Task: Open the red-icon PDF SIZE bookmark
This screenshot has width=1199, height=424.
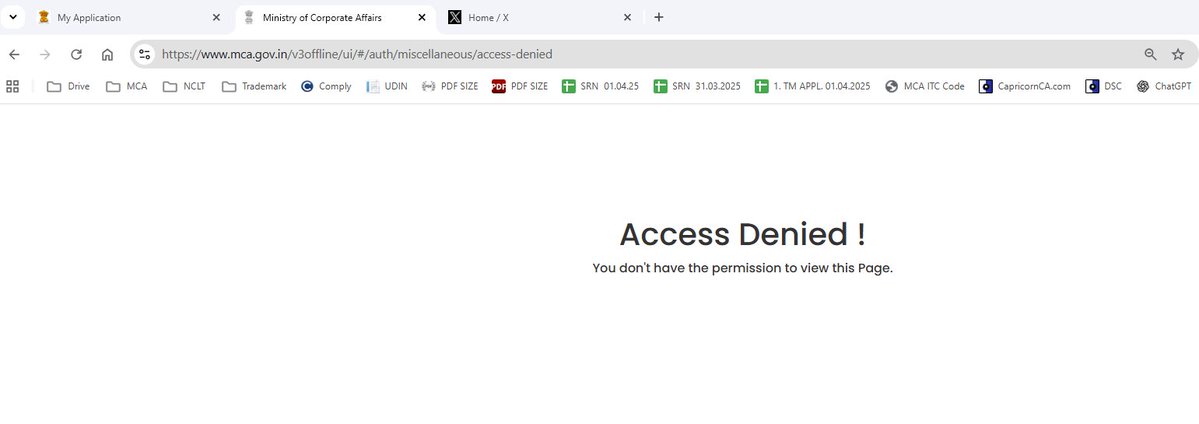Action: click(520, 86)
